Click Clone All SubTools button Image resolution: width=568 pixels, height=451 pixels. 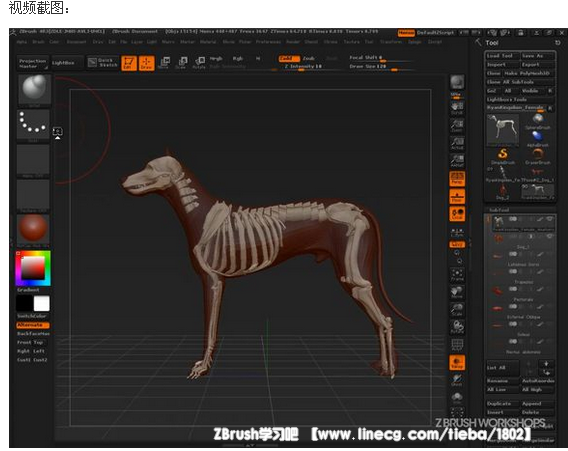coord(520,82)
